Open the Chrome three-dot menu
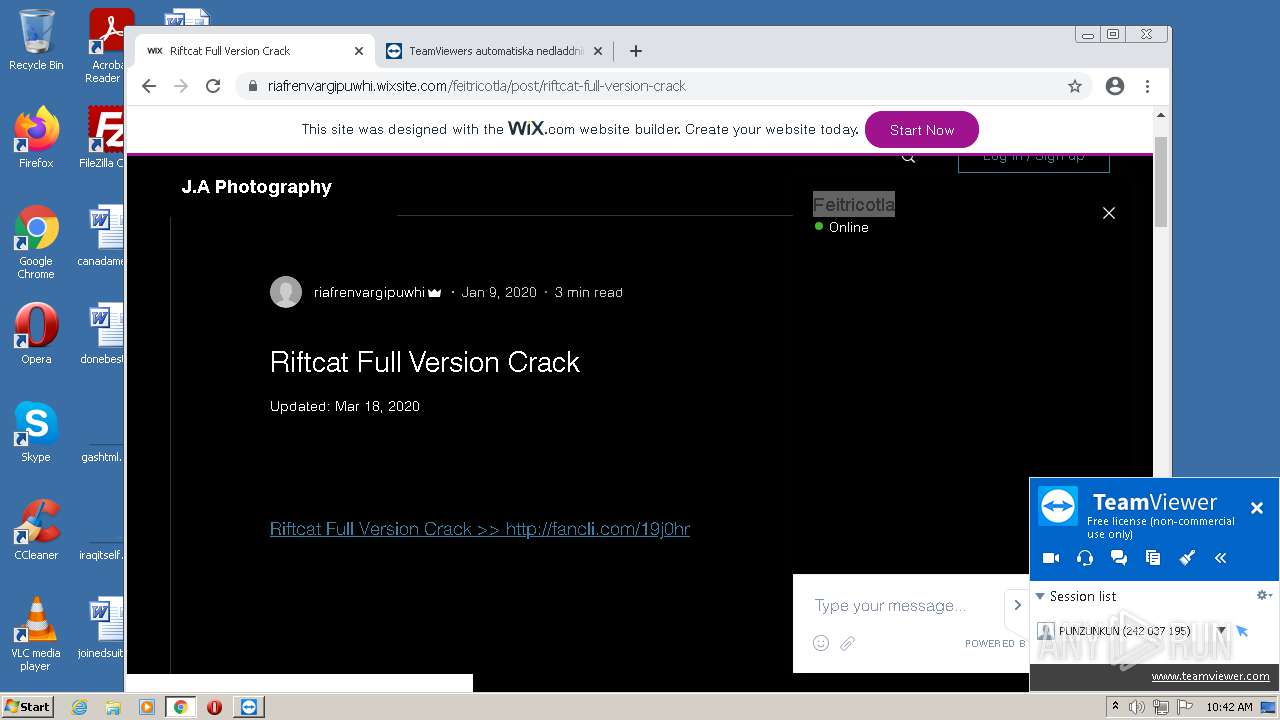 point(1147,86)
